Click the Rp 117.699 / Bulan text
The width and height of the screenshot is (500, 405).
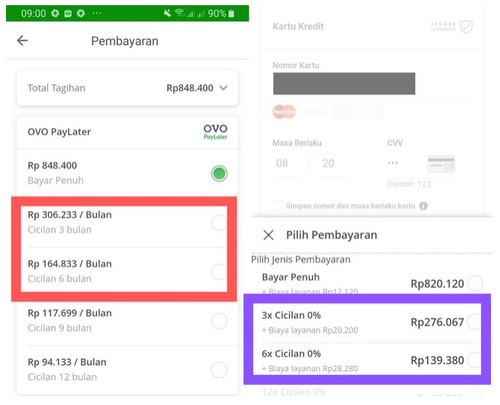click(x=70, y=313)
